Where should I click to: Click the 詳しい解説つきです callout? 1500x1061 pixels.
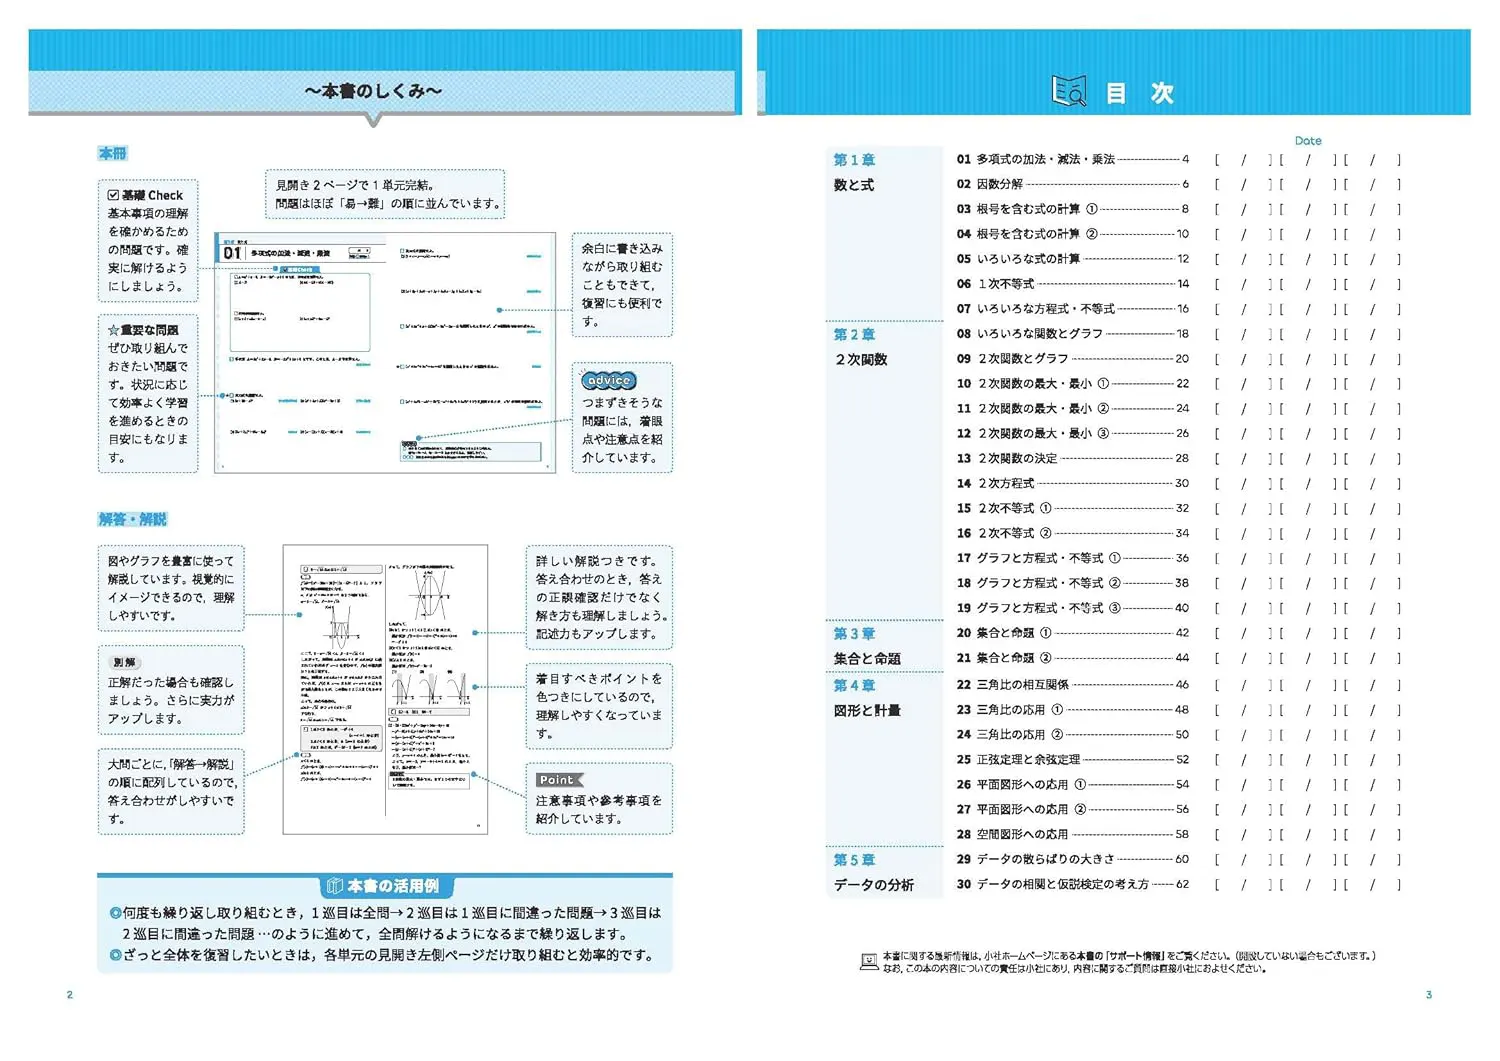tap(599, 597)
